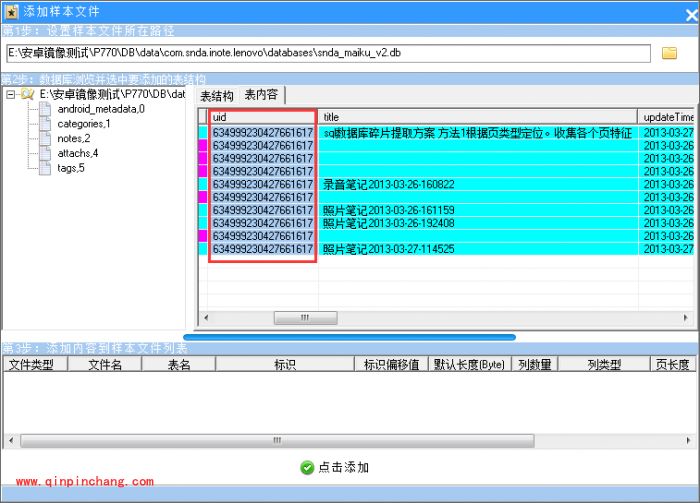The height and width of the screenshot is (503, 700).
Task: Select the categories,1 table icon
Action: click(x=46, y=123)
